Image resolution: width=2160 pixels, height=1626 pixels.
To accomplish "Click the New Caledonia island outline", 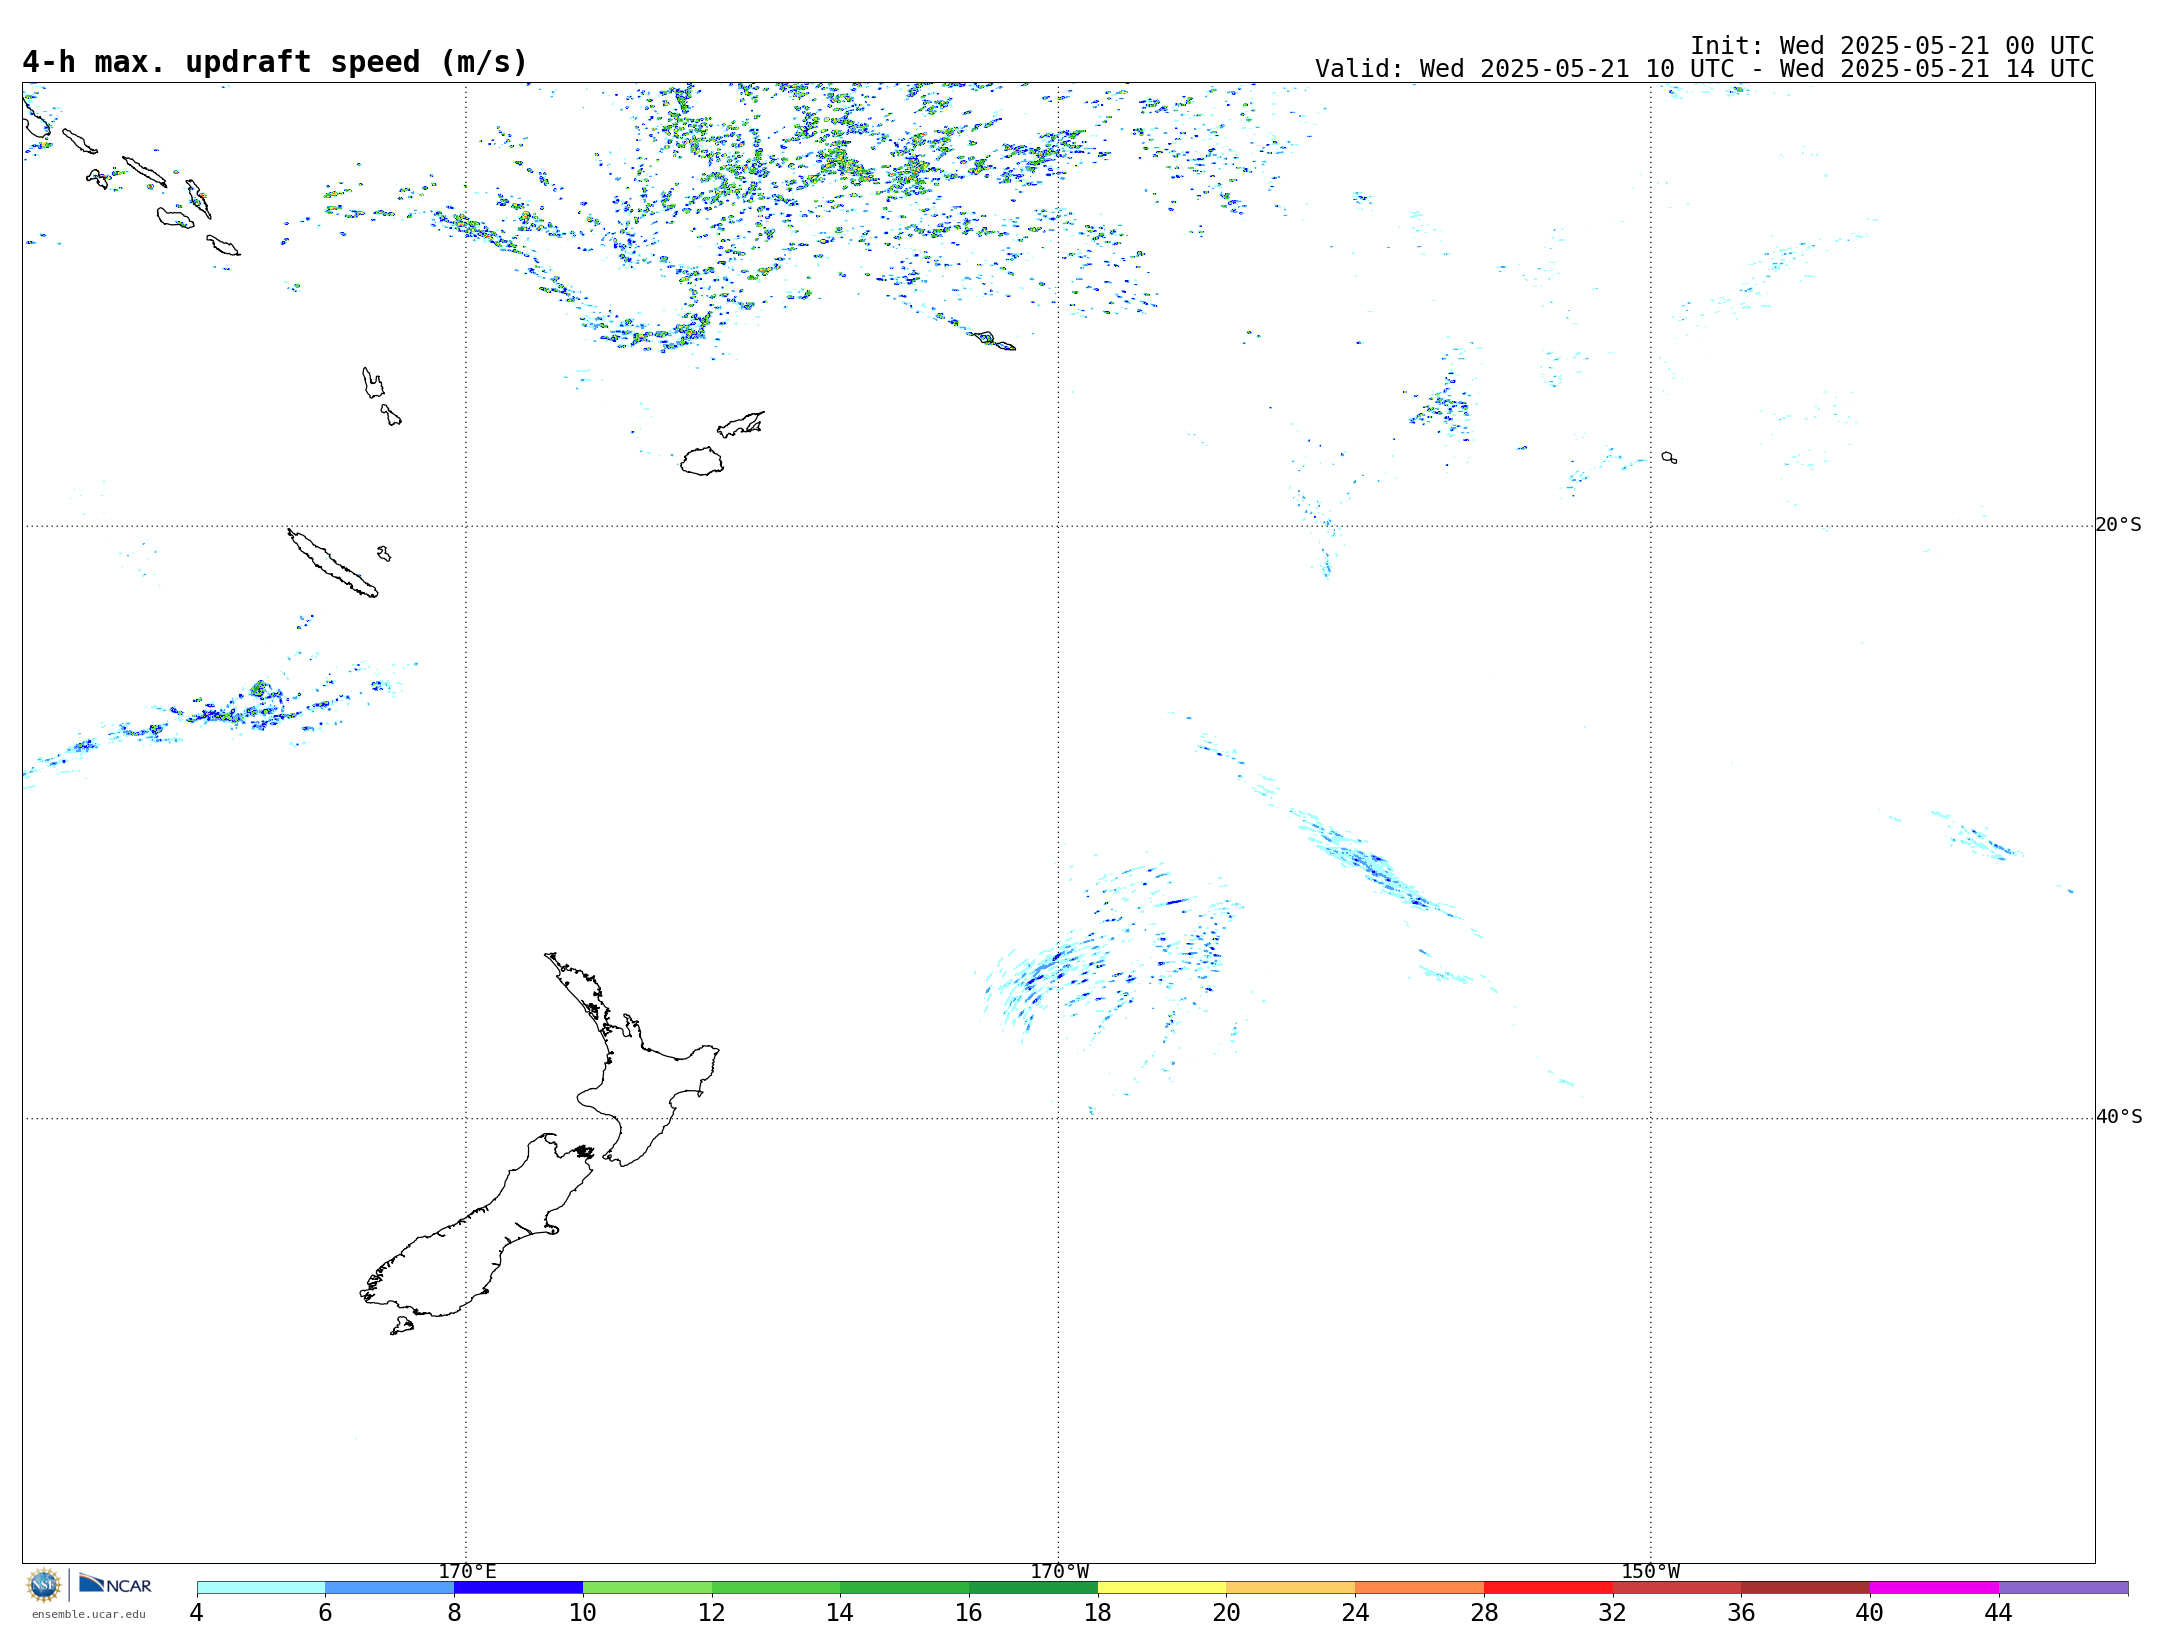I will 333,563.
